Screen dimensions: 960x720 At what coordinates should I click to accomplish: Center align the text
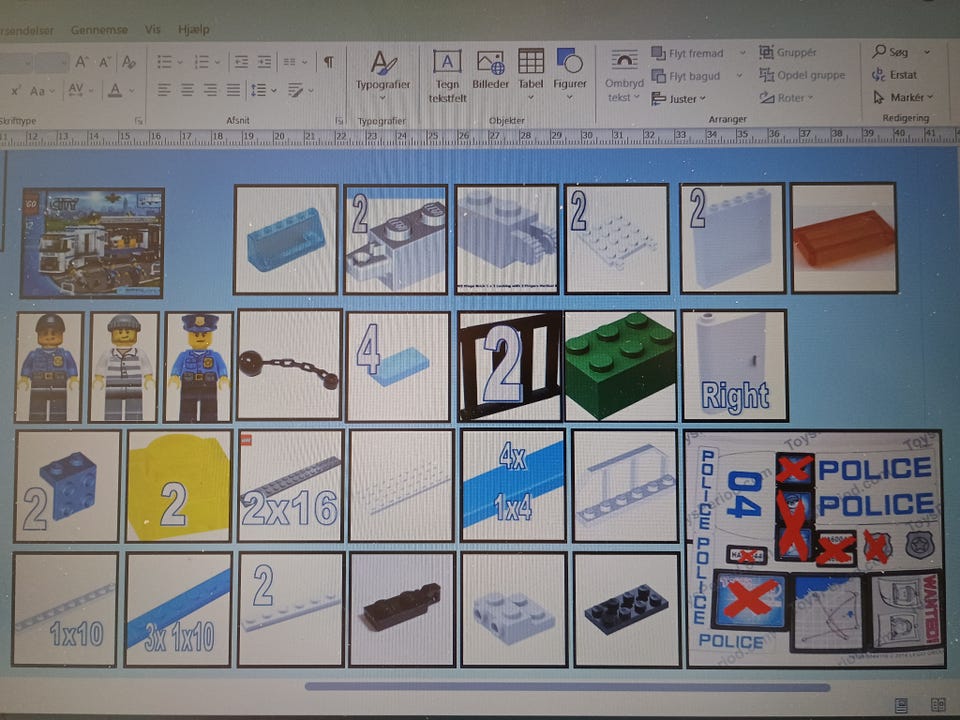coord(187,91)
